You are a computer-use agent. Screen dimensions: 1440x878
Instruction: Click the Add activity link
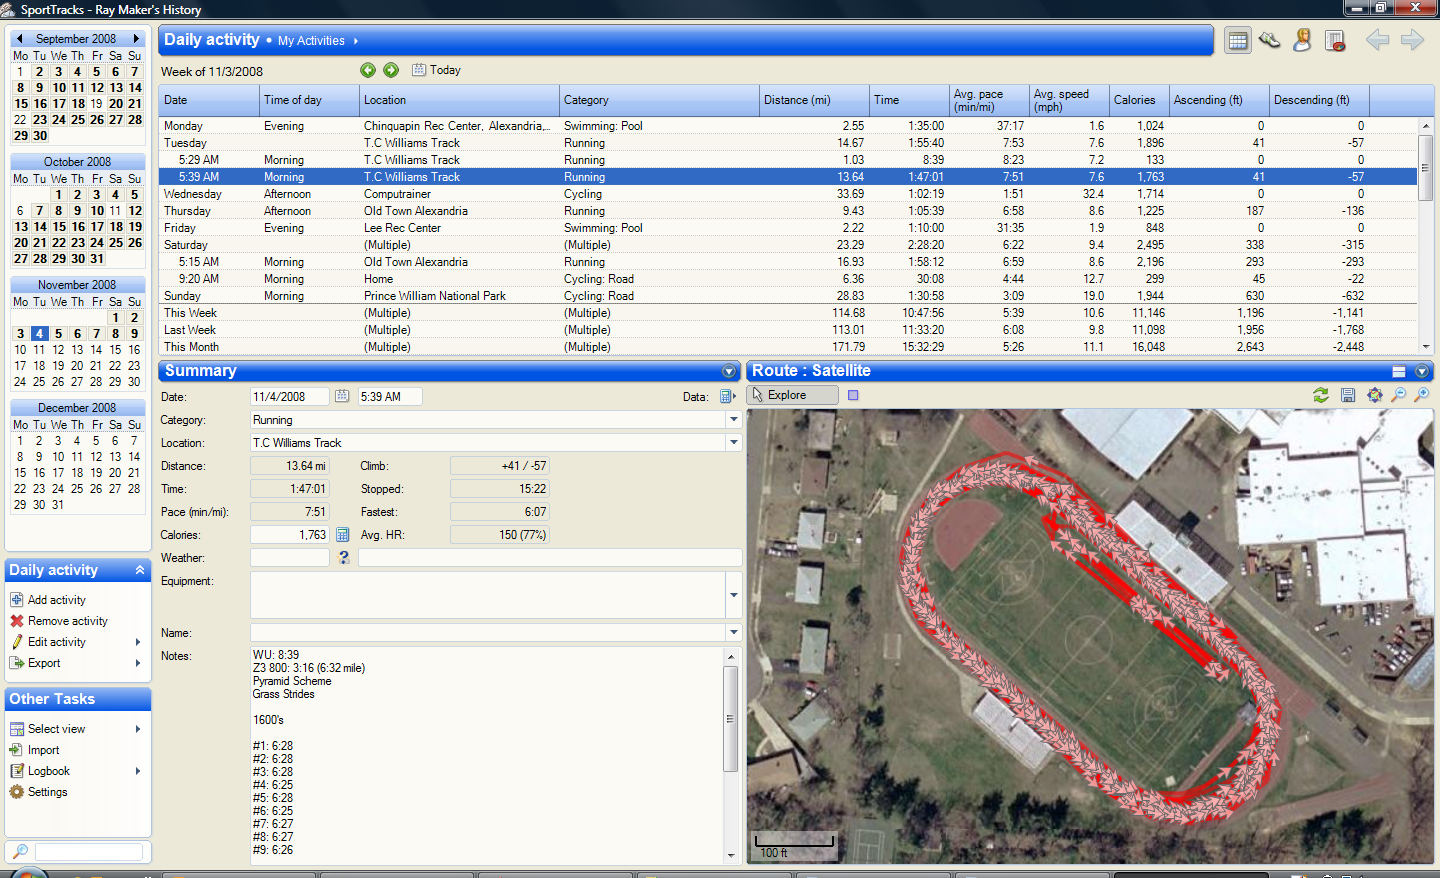57,600
